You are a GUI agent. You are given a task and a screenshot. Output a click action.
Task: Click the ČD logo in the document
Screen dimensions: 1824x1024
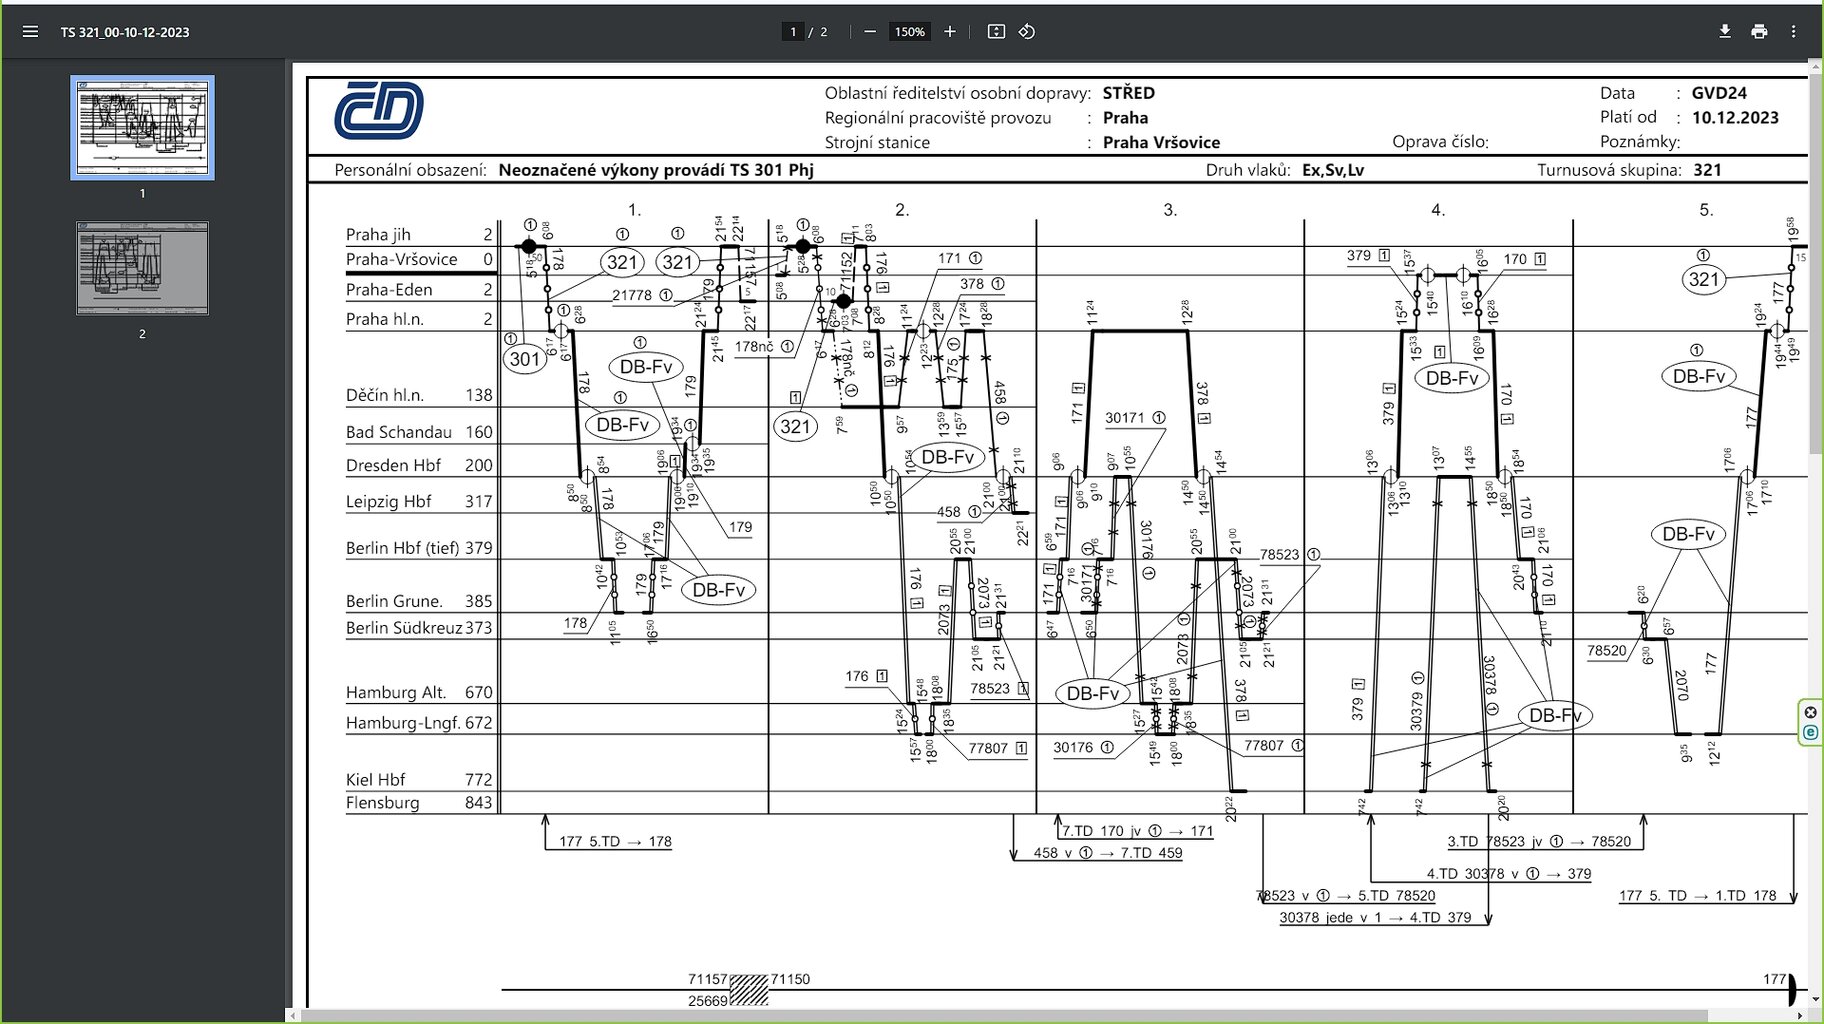378,111
